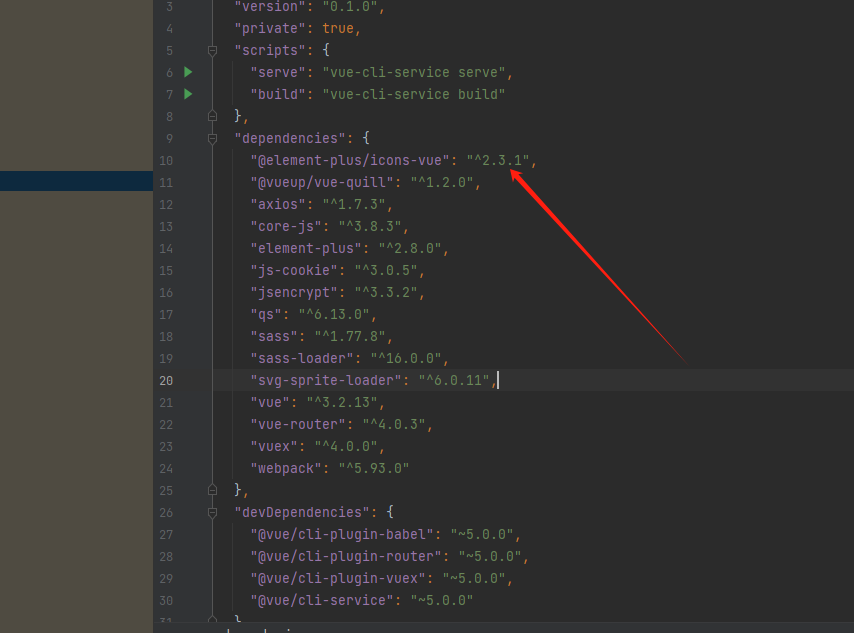Click the "@vueup/vue-quill" dependency name
This screenshot has height=633, width=854.
(322, 182)
